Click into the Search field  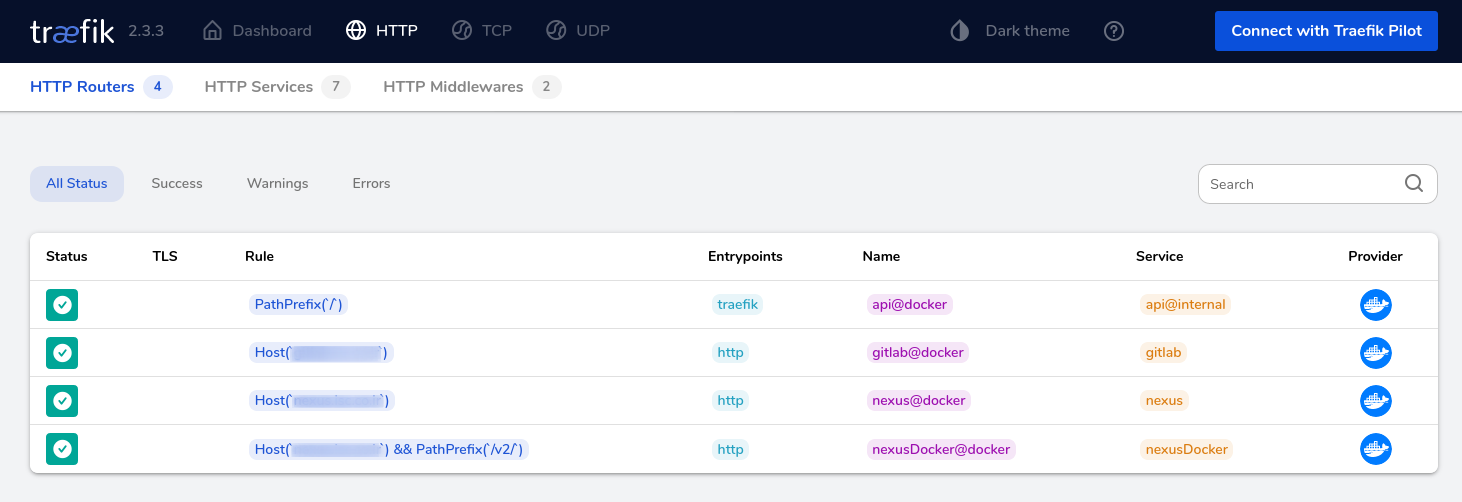[x=1317, y=184]
